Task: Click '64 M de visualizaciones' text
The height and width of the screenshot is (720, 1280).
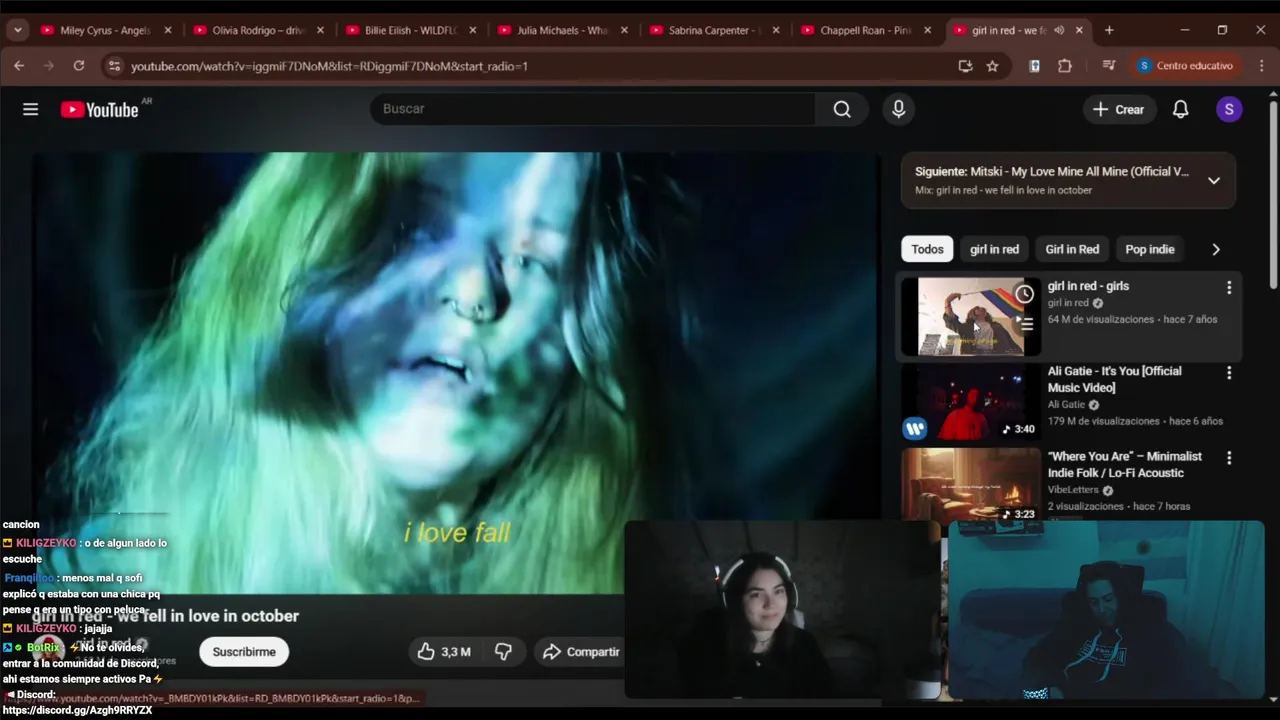Action: (1101, 320)
